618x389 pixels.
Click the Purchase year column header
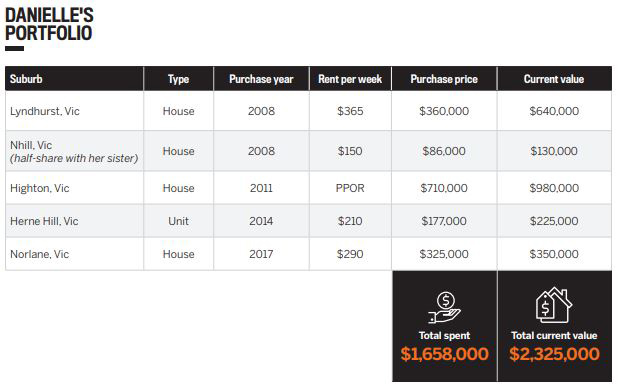(x=261, y=79)
